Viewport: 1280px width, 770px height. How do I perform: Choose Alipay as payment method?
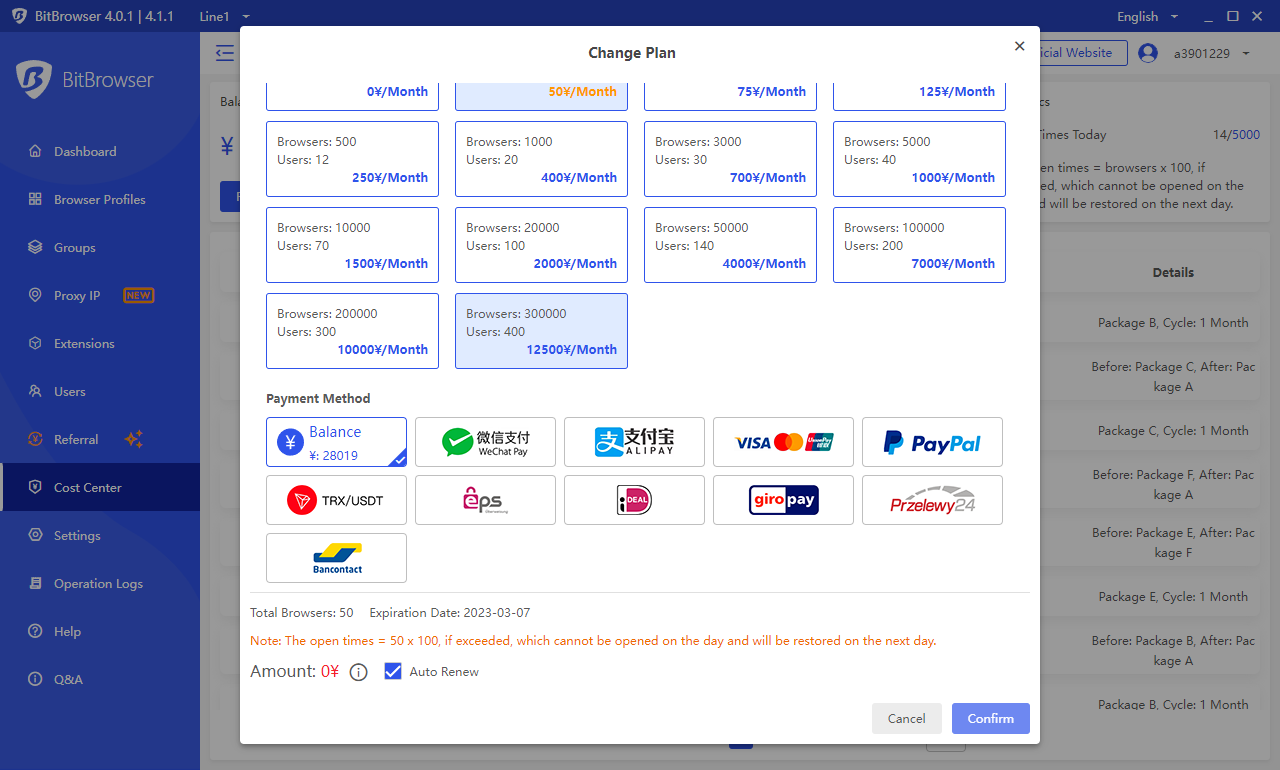634,442
